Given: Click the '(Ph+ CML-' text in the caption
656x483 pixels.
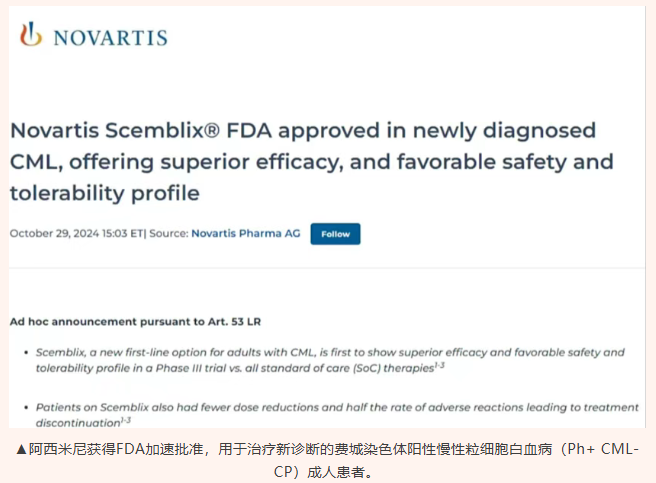Looking at the screenshot, I should click(x=597, y=449).
